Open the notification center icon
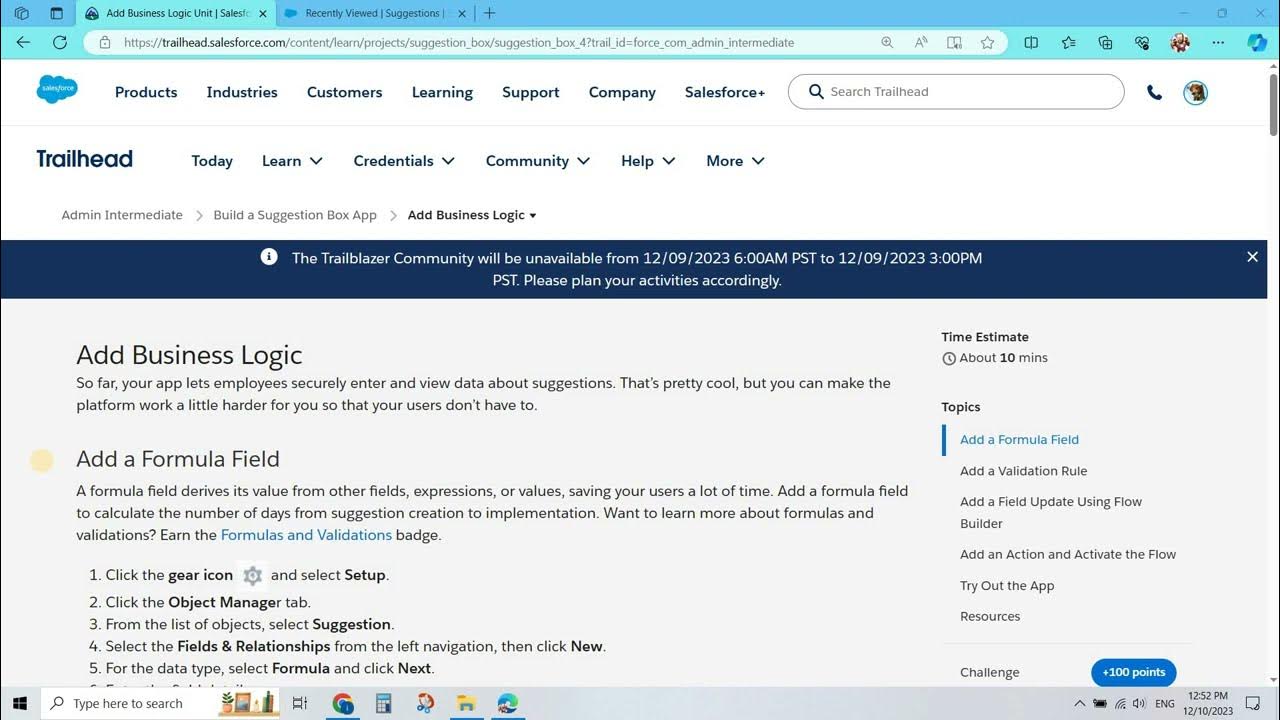Image resolution: width=1280 pixels, height=720 pixels. point(1254,704)
